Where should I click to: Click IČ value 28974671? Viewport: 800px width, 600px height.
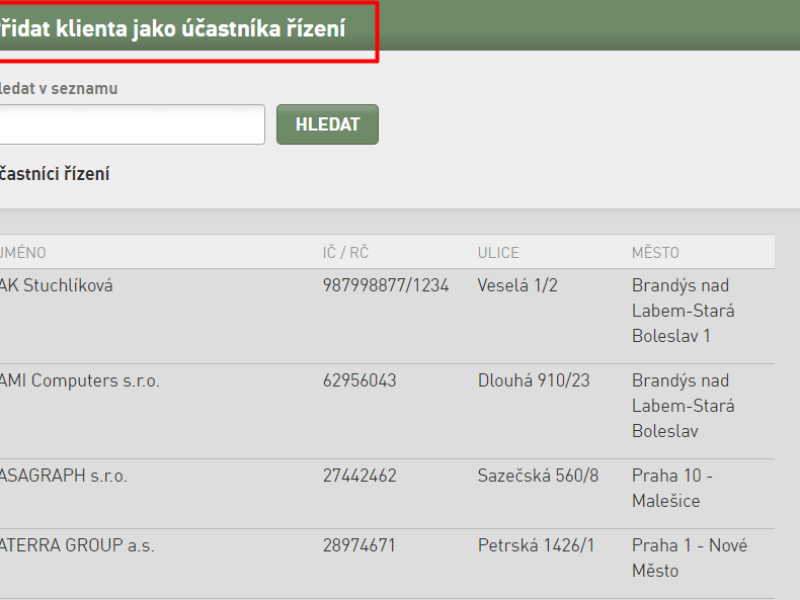(x=359, y=545)
